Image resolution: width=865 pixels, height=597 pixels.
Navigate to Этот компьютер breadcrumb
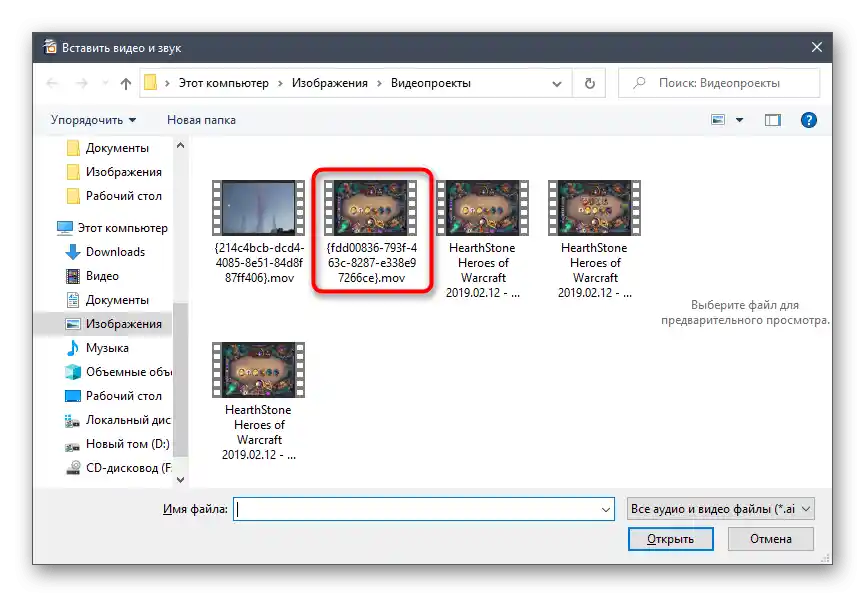point(223,83)
